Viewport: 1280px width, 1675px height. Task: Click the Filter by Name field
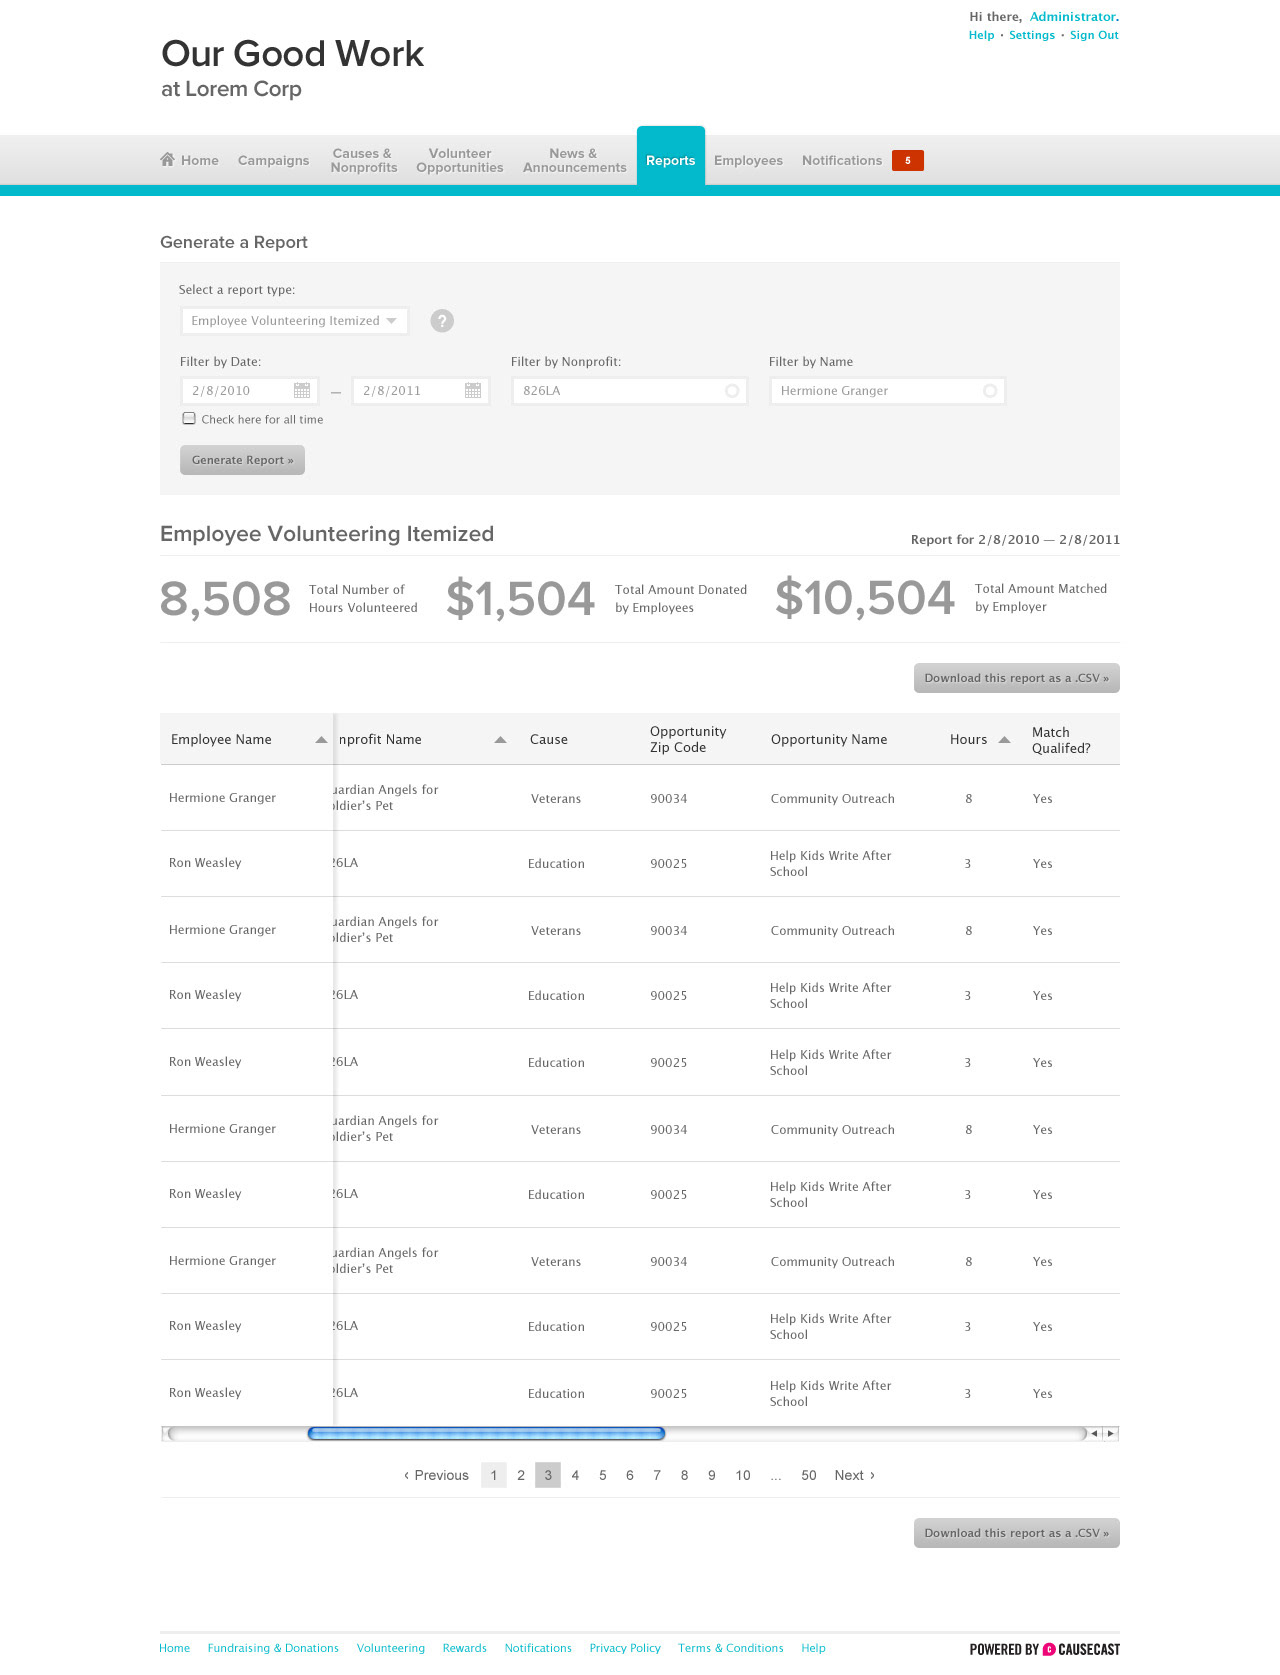pos(887,391)
